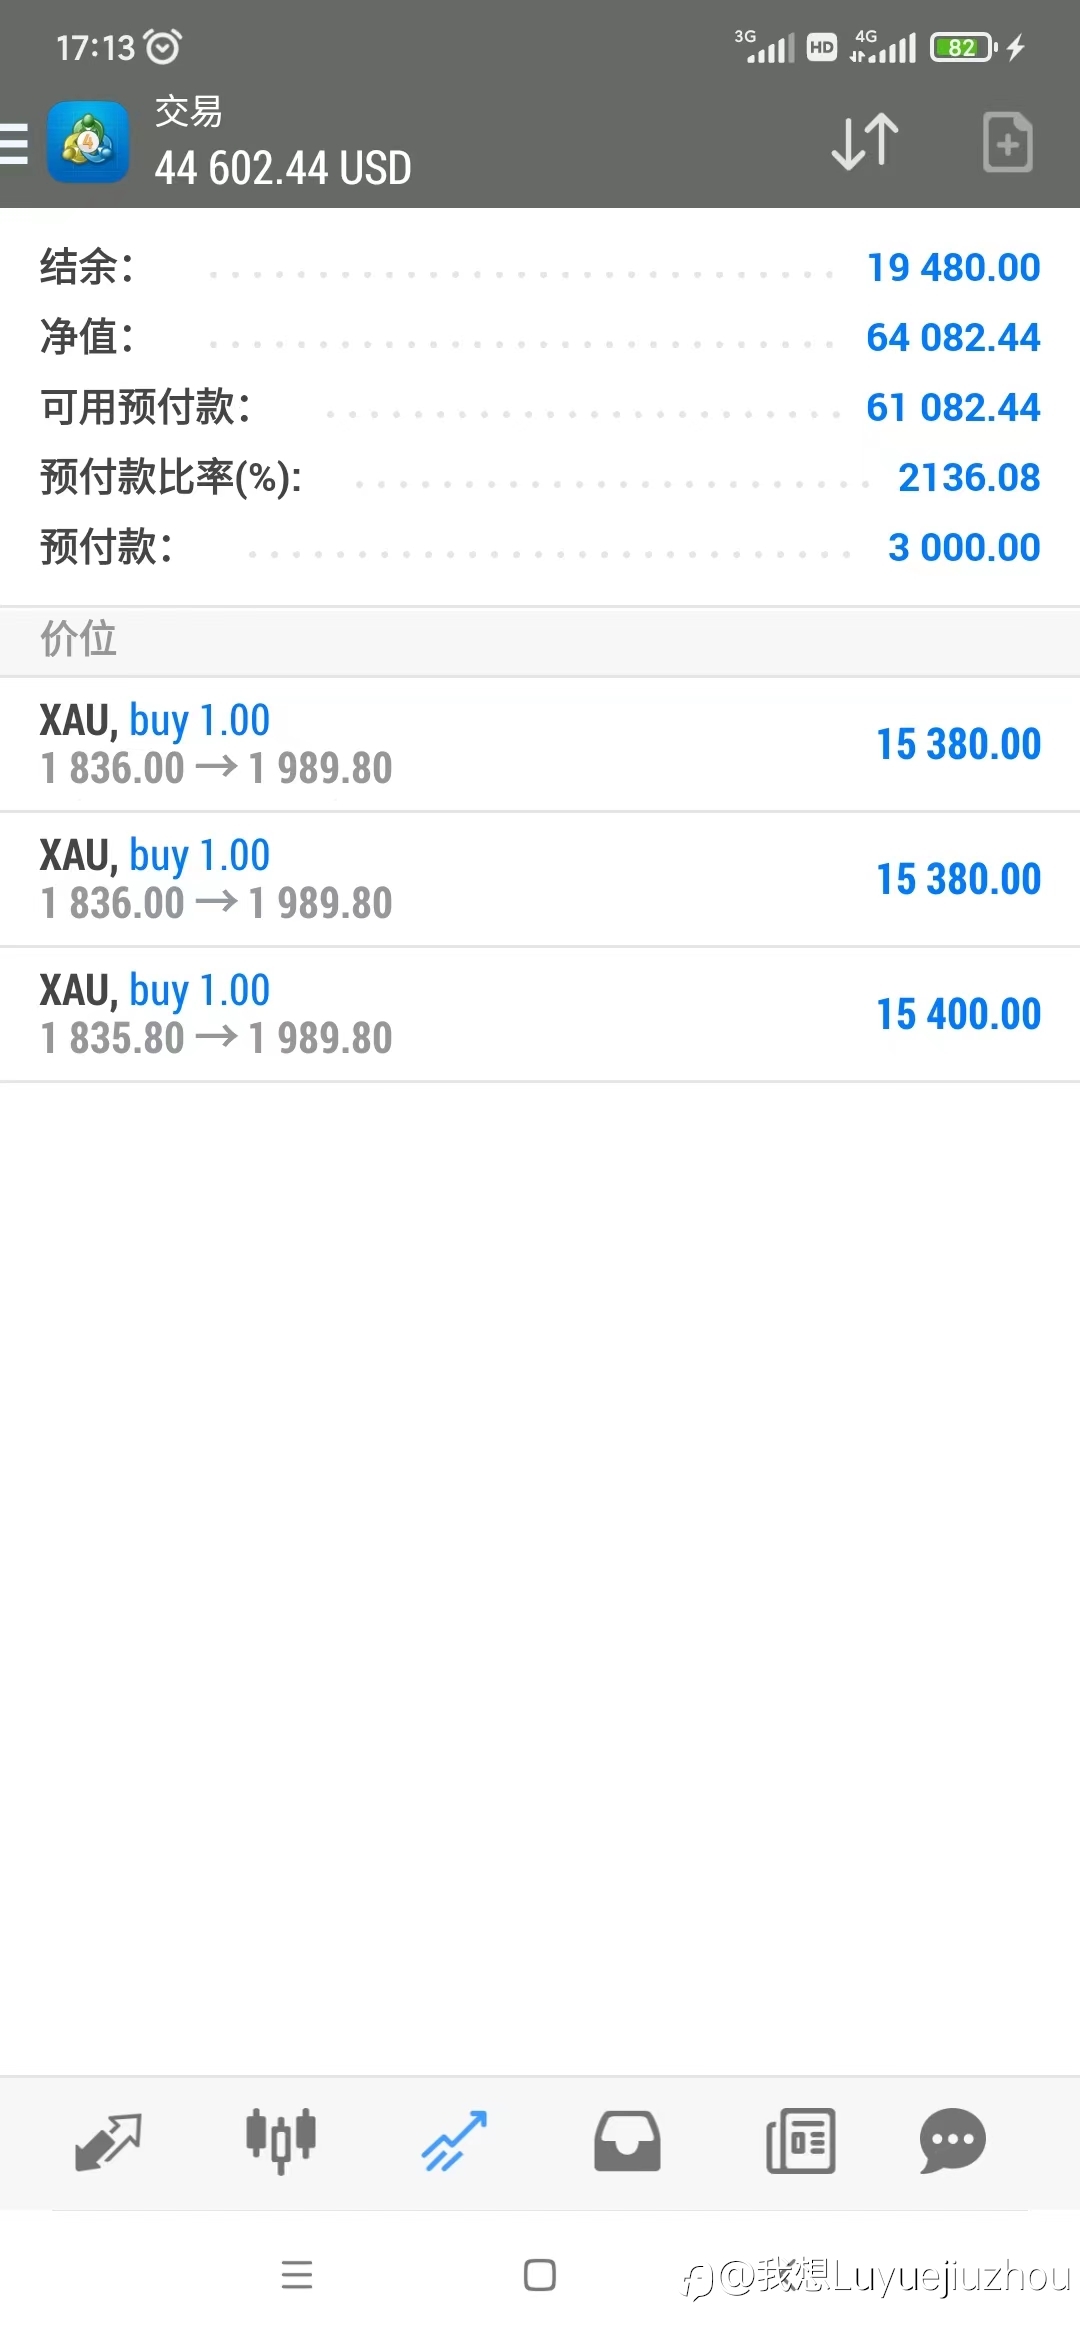The image size is (1080, 2340).
Task: Open the News tab with the newspaper icon
Action: (x=800, y=2141)
